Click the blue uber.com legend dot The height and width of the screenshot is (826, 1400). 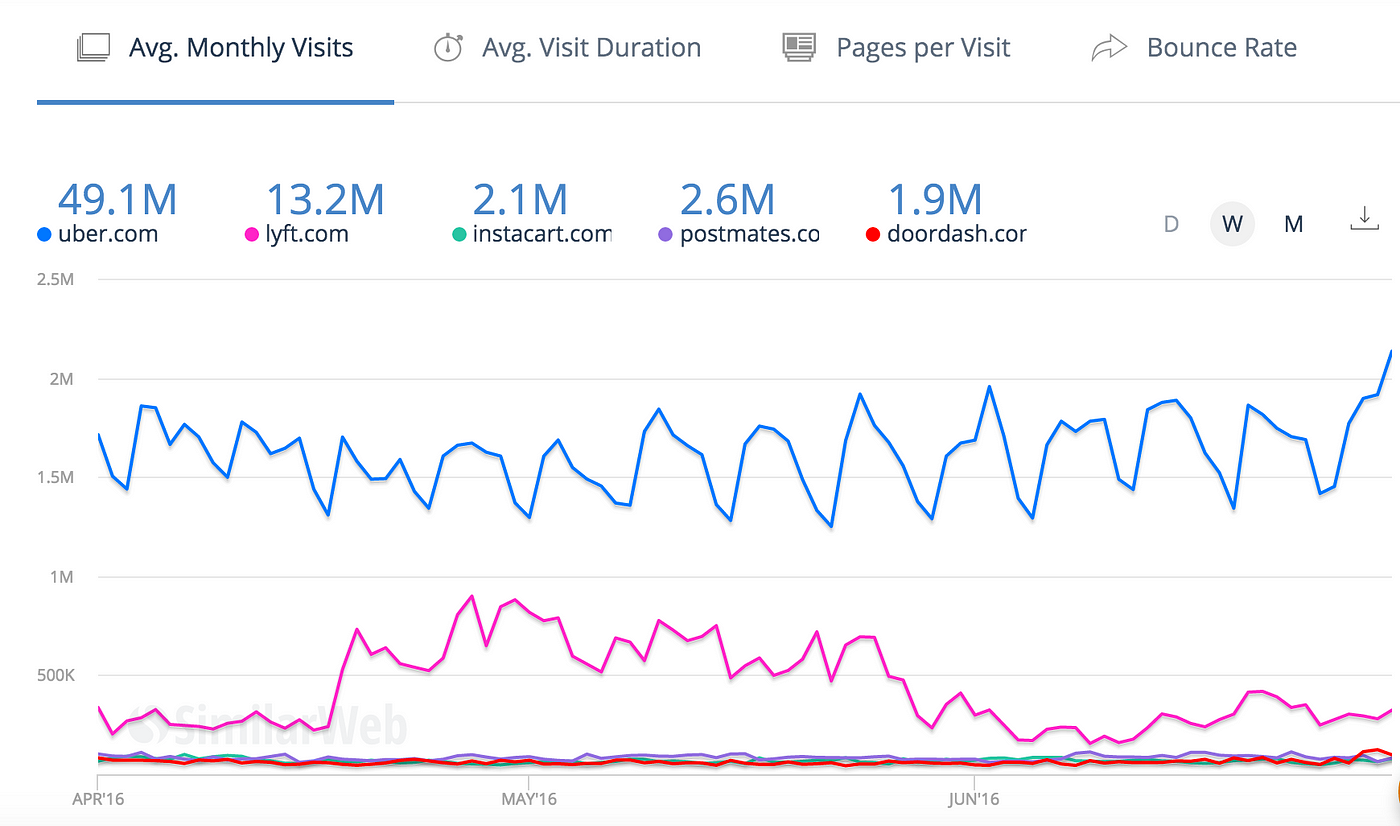point(44,235)
